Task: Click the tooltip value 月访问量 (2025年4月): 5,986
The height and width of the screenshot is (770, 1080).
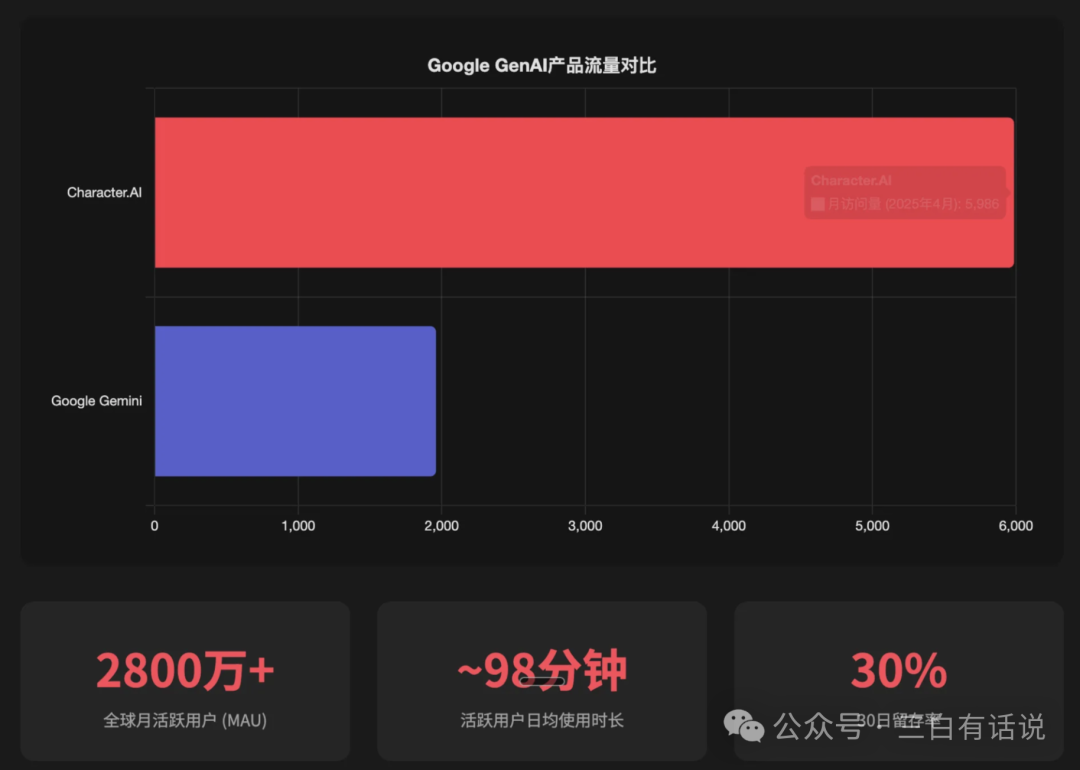Action: (913, 204)
